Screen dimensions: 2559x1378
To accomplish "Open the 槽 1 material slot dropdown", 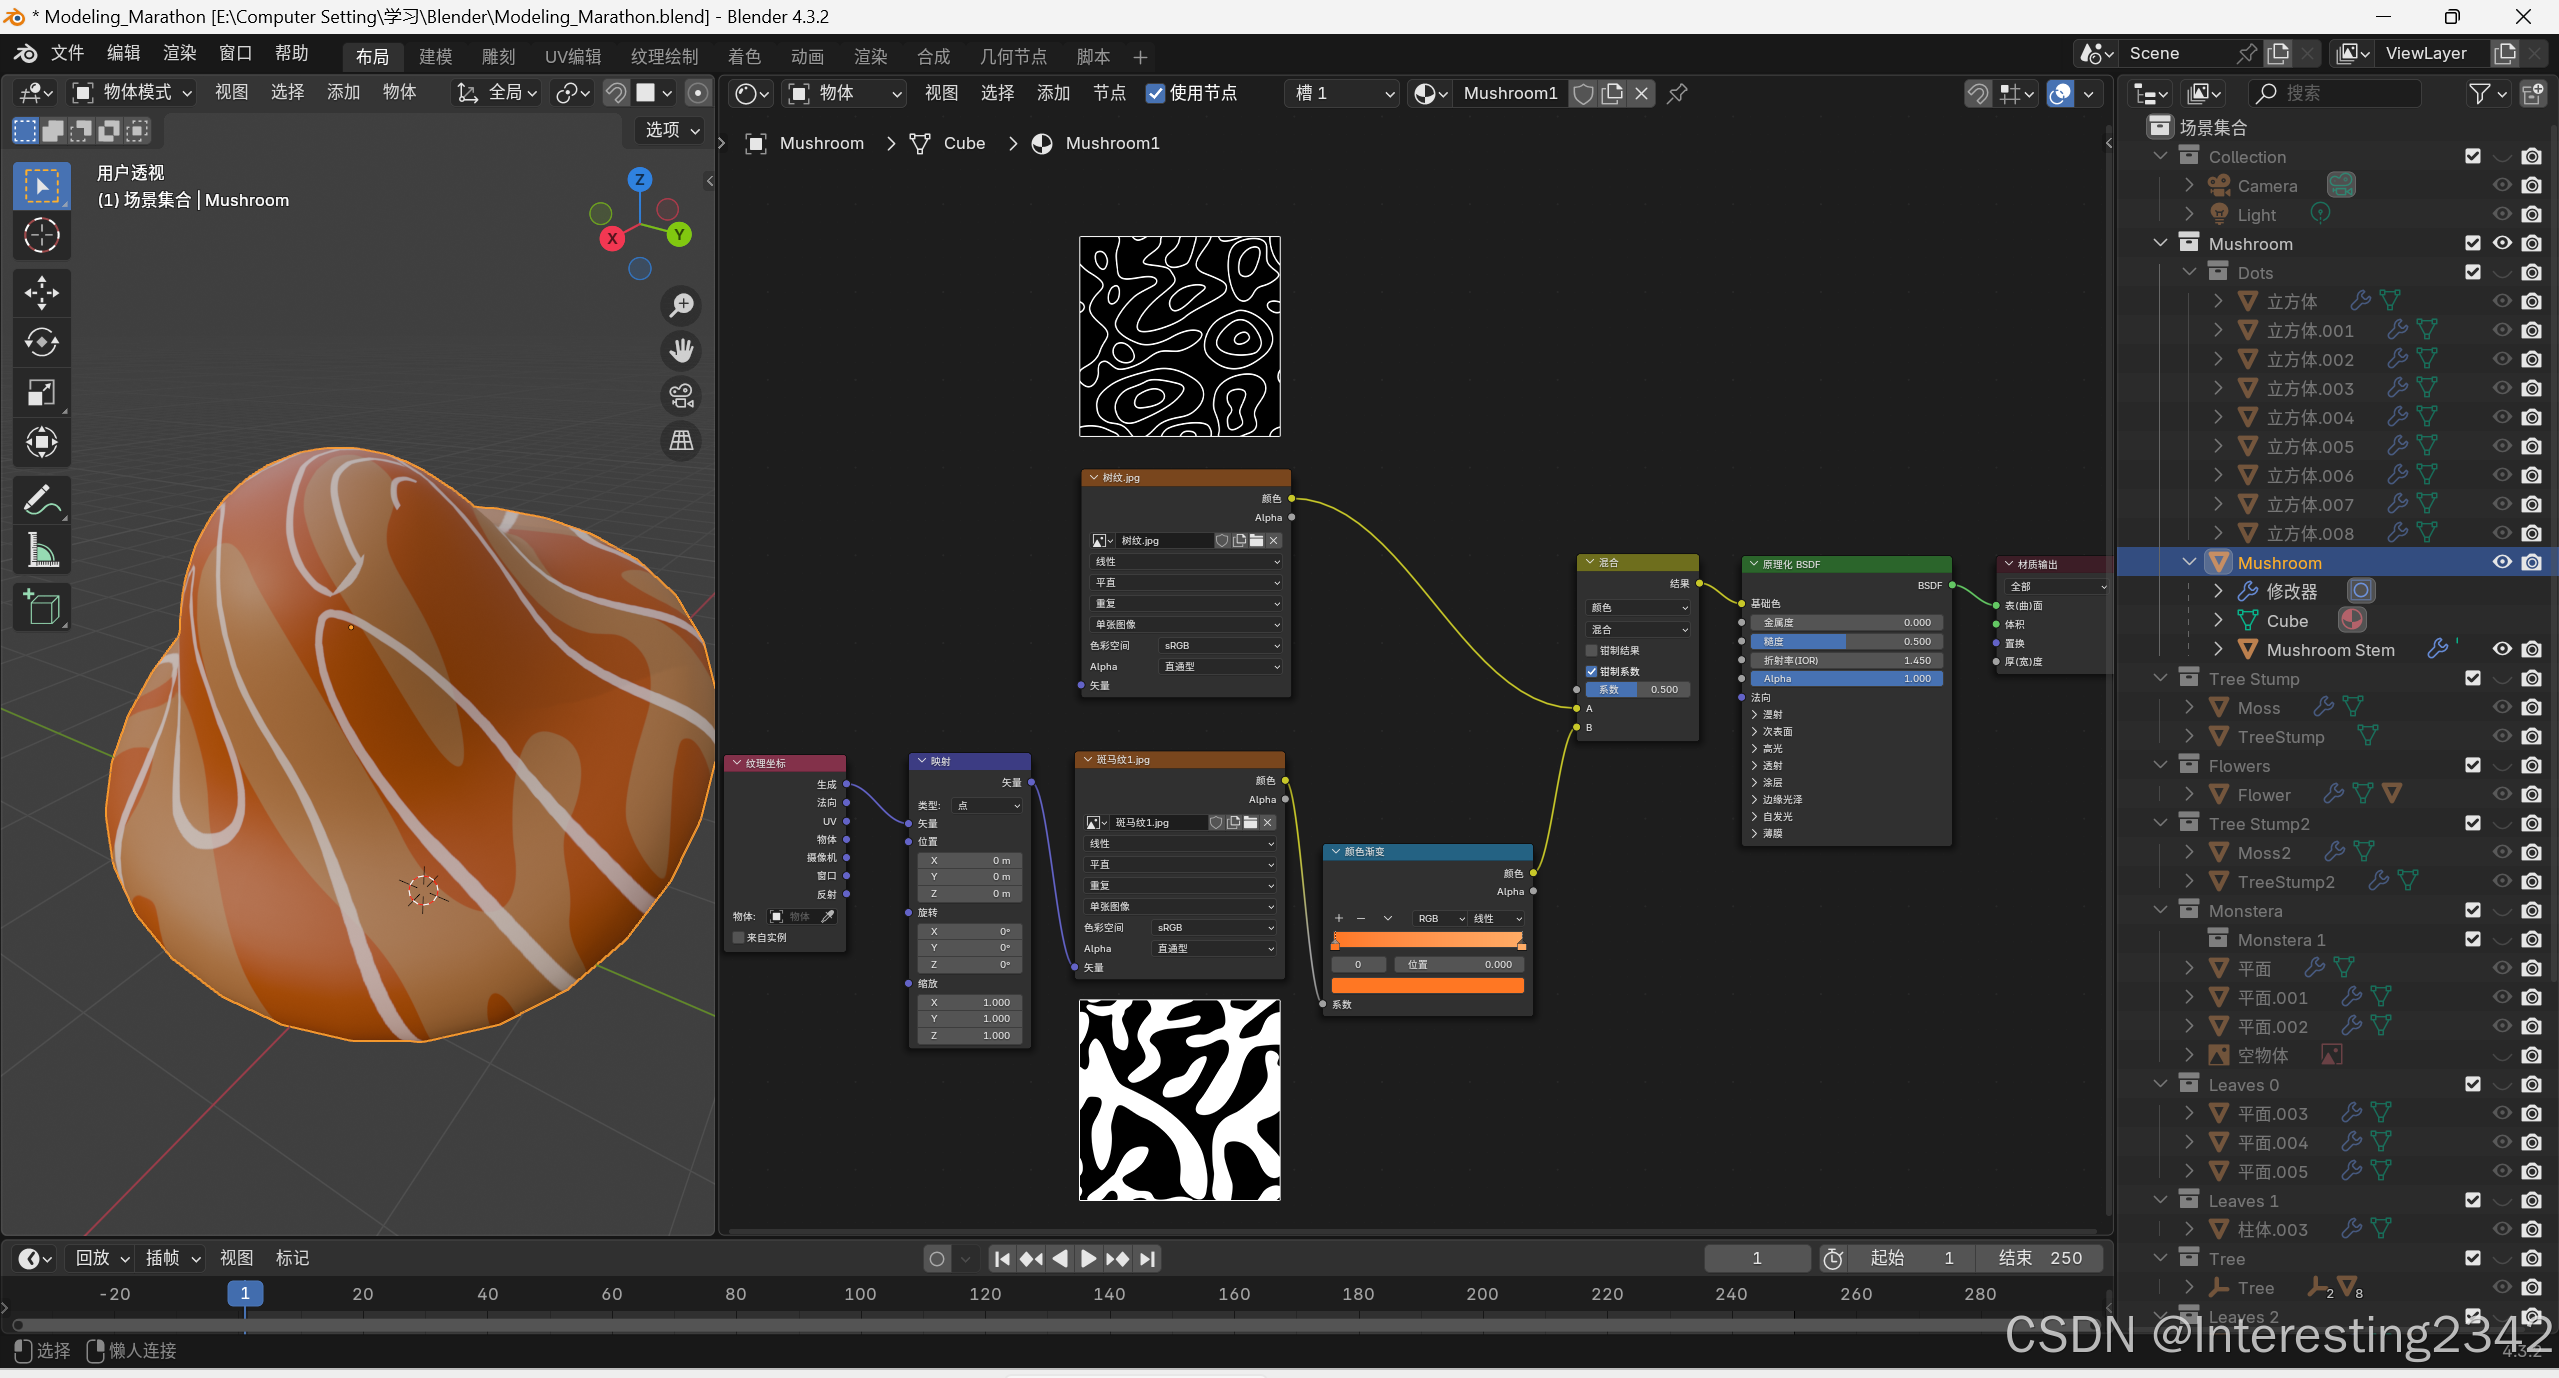I will (1343, 93).
